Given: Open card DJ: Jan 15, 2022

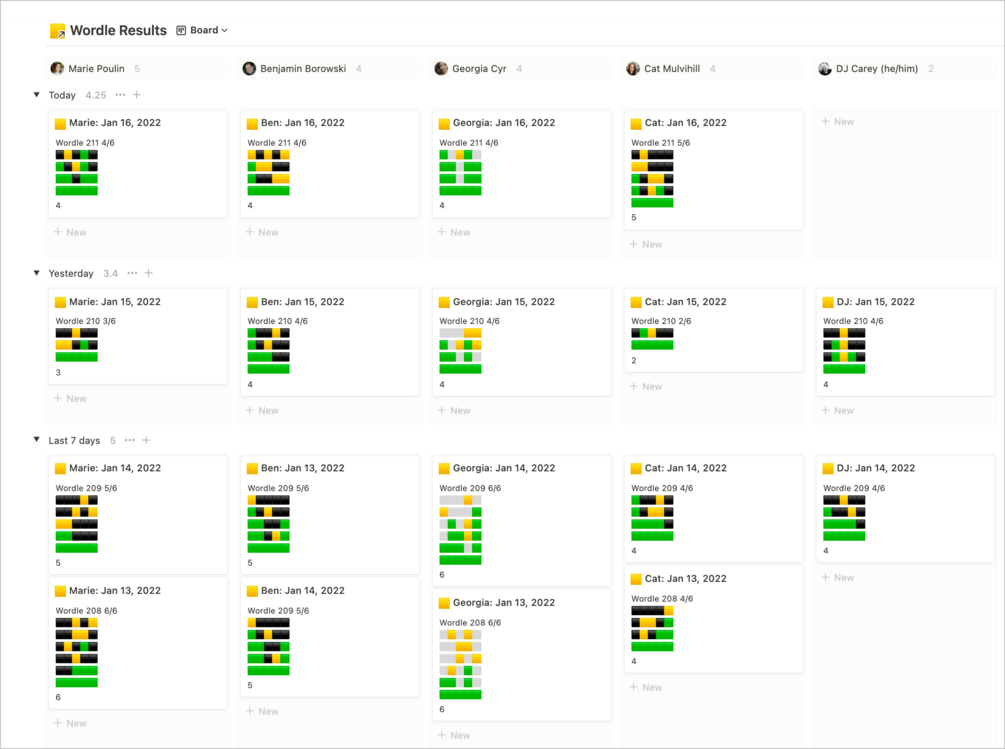Looking at the screenshot, I should click(905, 342).
